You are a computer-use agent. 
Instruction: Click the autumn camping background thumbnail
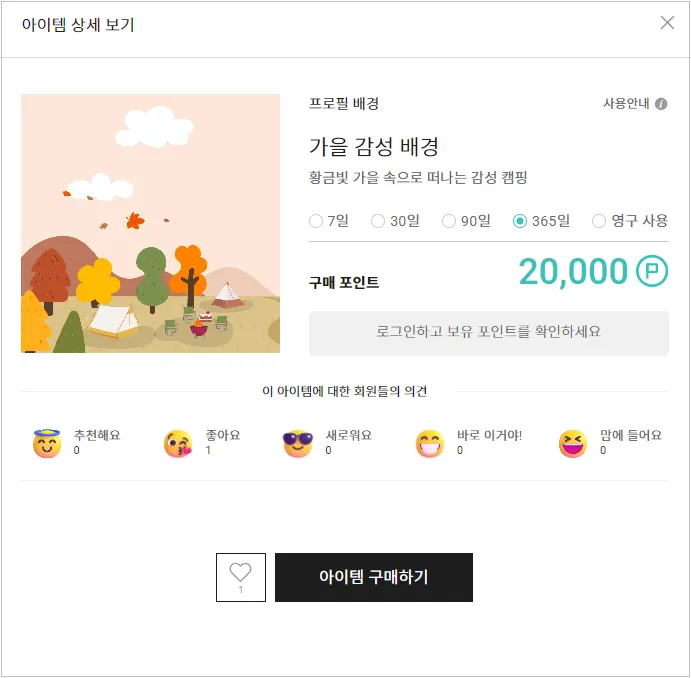click(150, 224)
